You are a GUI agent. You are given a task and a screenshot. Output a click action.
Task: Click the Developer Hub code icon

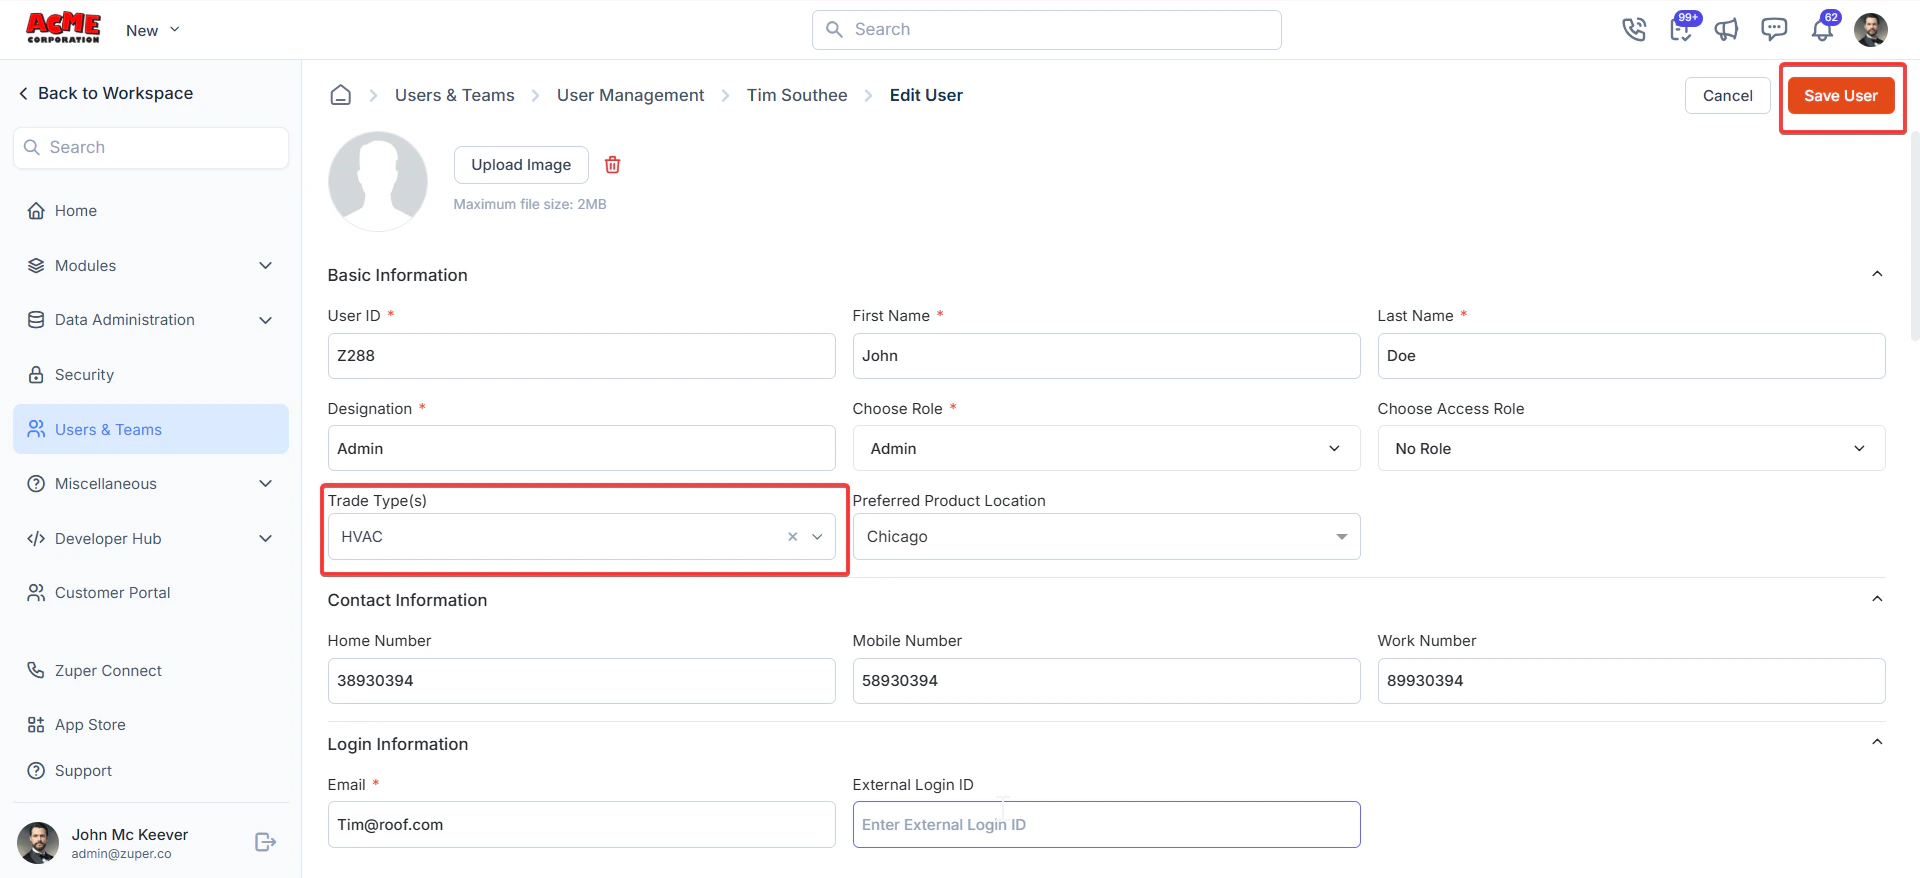(x=36, y=539)
